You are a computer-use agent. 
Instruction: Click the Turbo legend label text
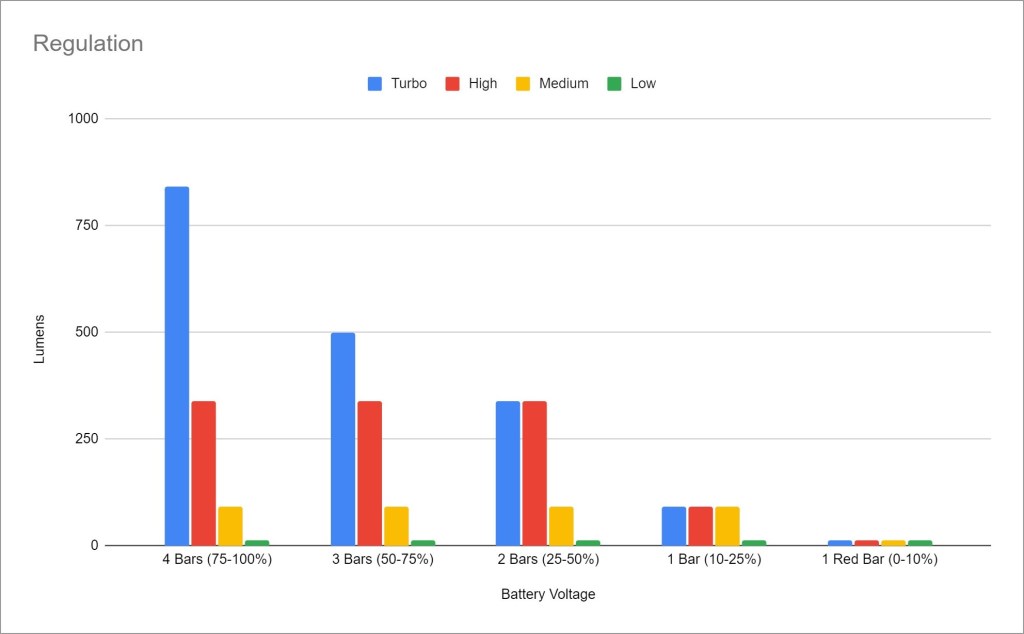(x=410, y=84)
